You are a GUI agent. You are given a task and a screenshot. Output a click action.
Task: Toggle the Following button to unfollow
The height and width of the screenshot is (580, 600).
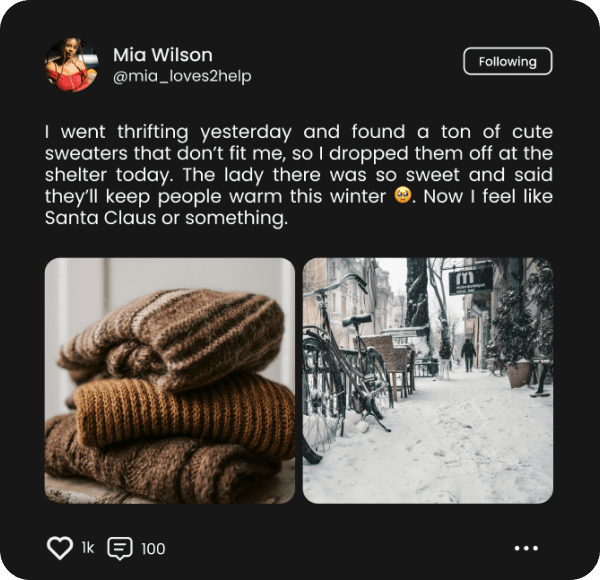[x=508, y=61]
